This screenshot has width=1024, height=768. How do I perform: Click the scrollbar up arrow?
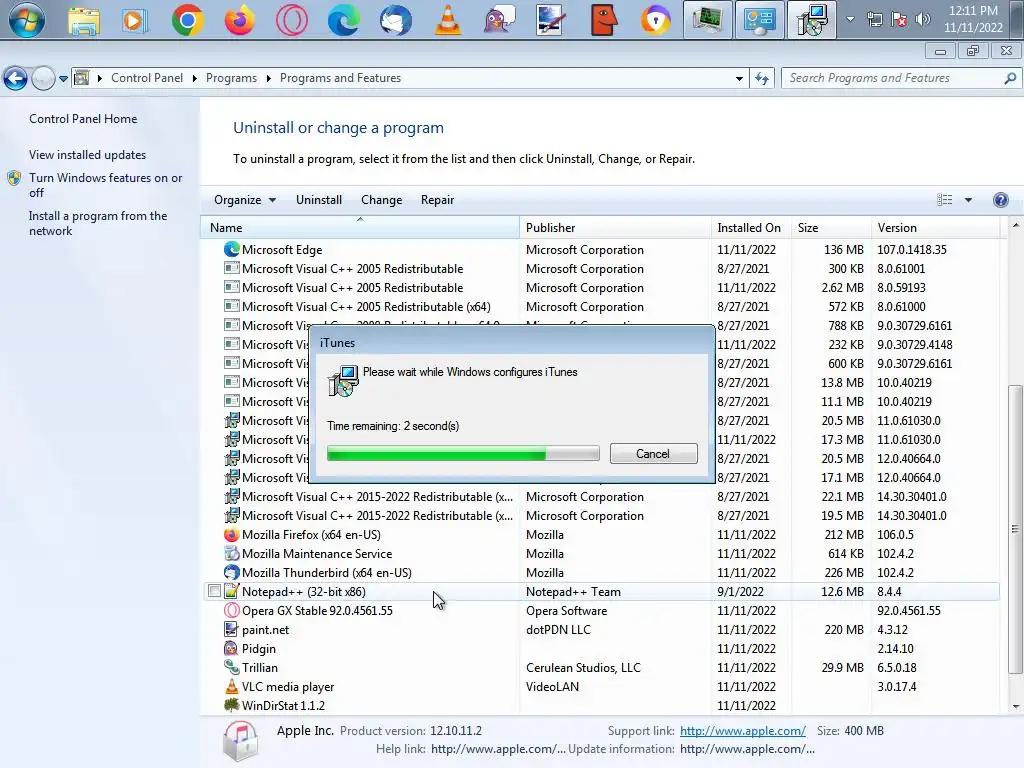pos(1015,225)
